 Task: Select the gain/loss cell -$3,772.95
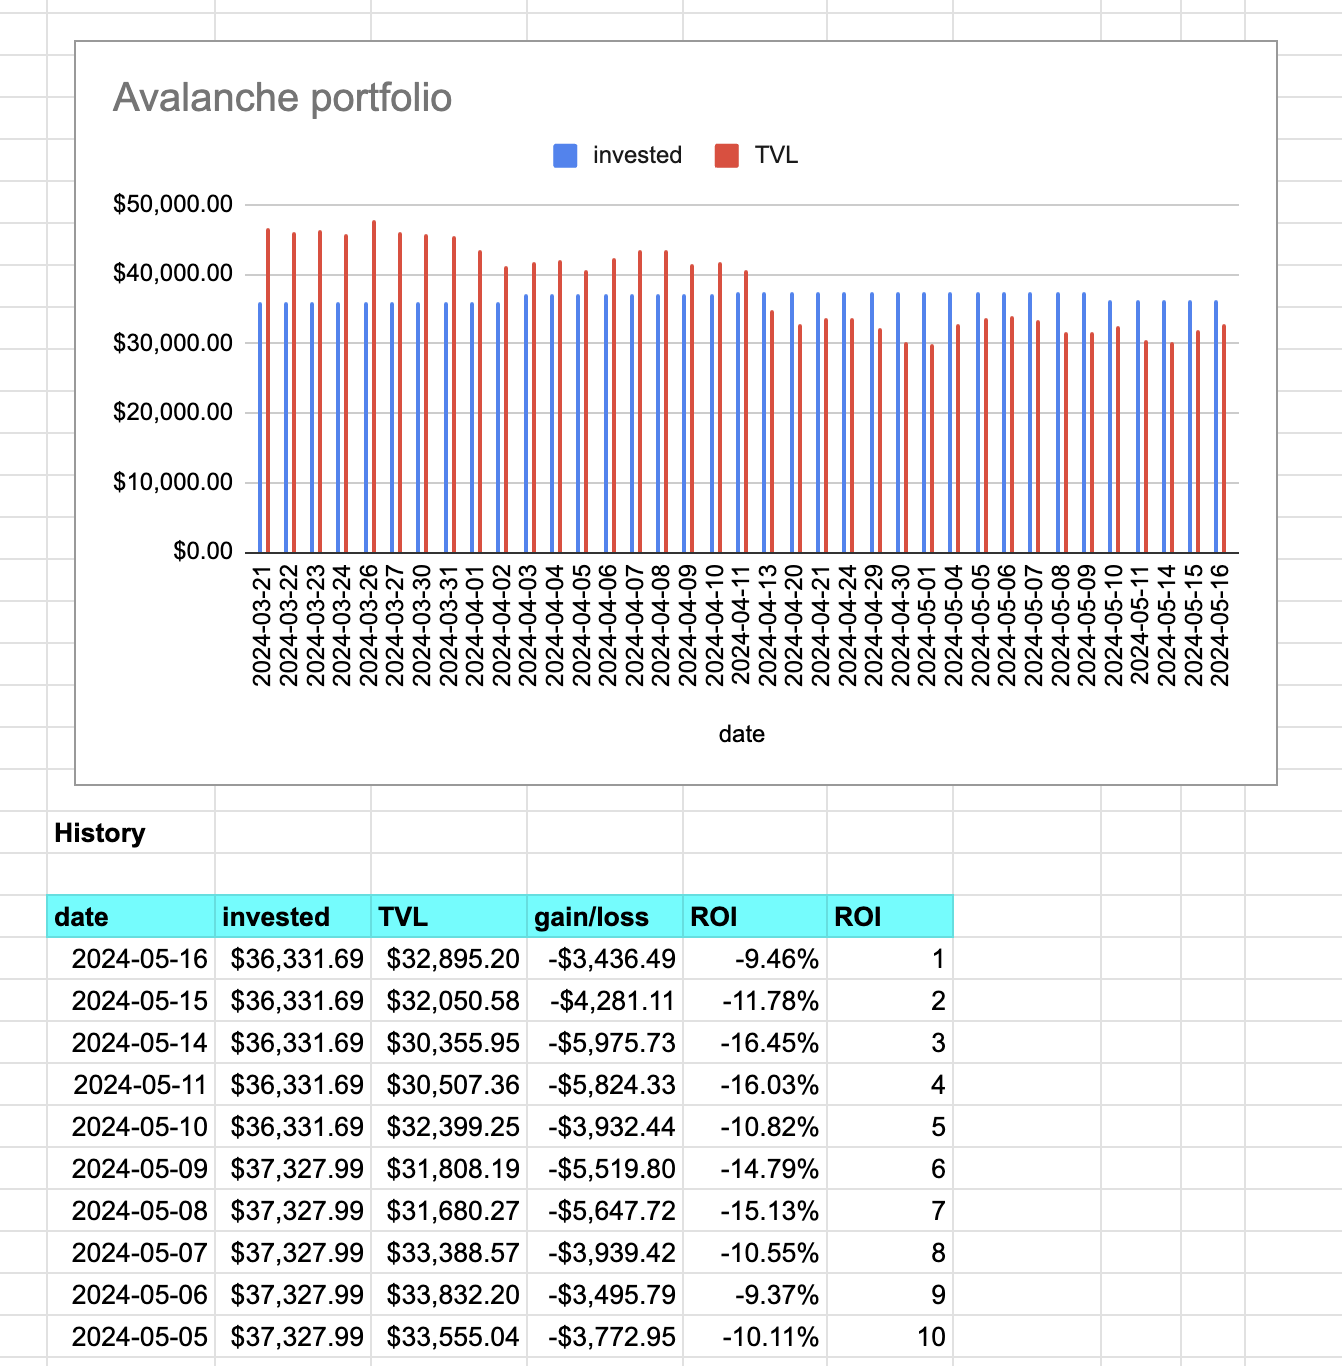click(605, 1337)
